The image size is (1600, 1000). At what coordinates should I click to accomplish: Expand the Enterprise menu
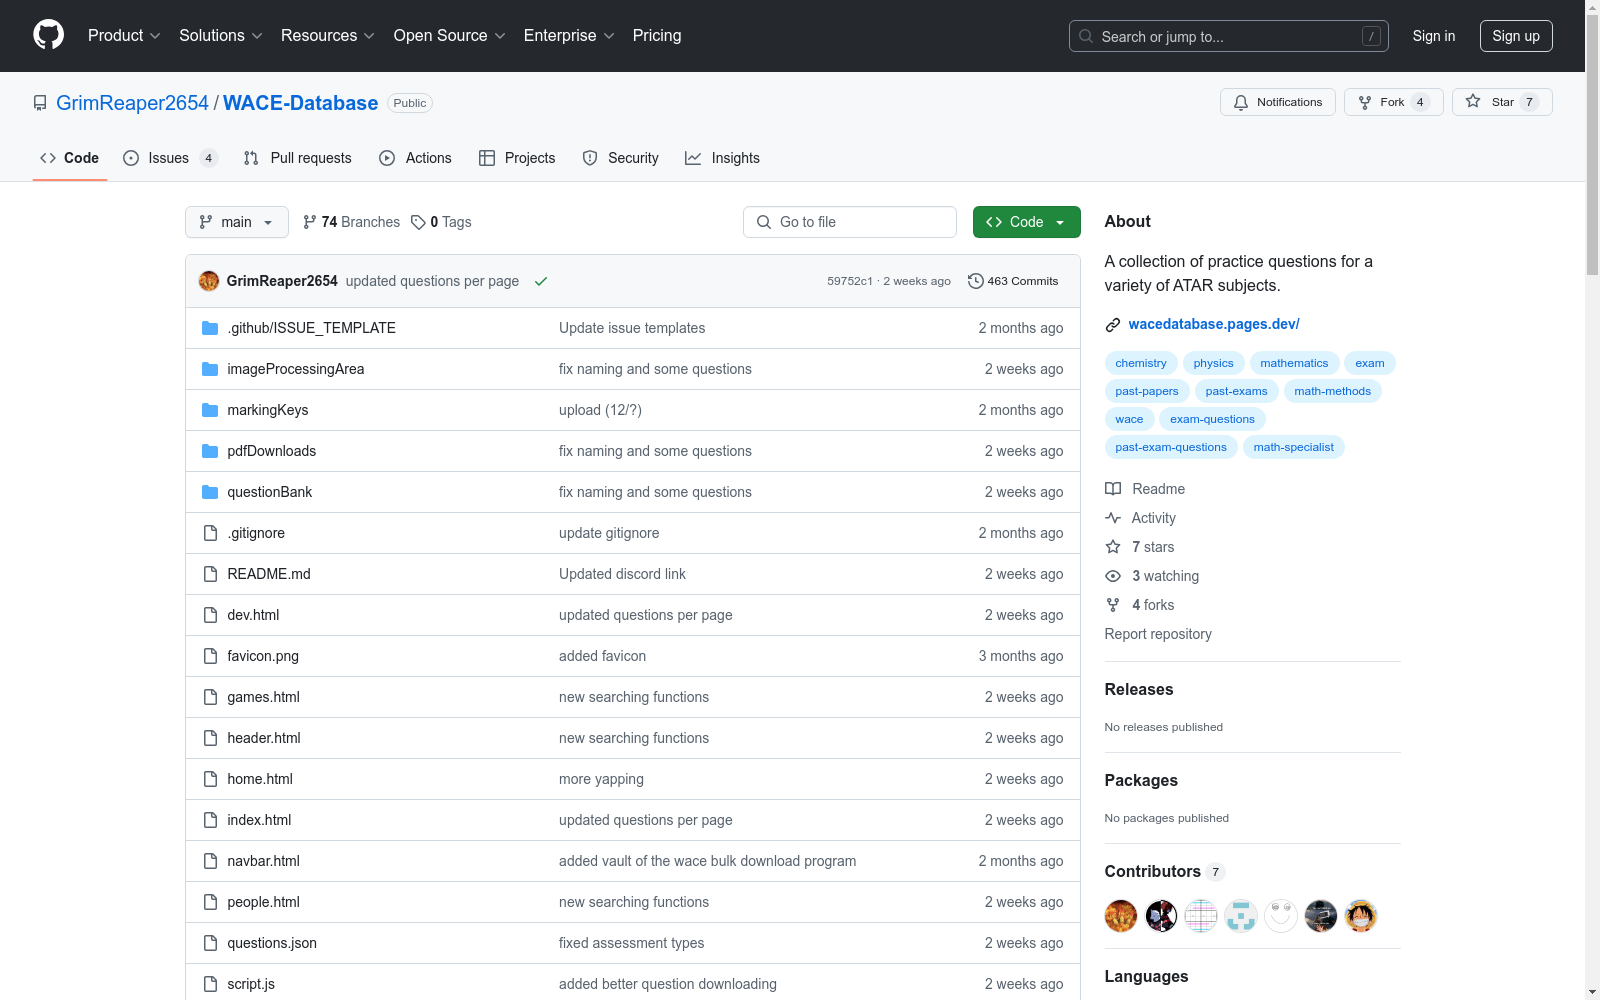tap(569, 36)
